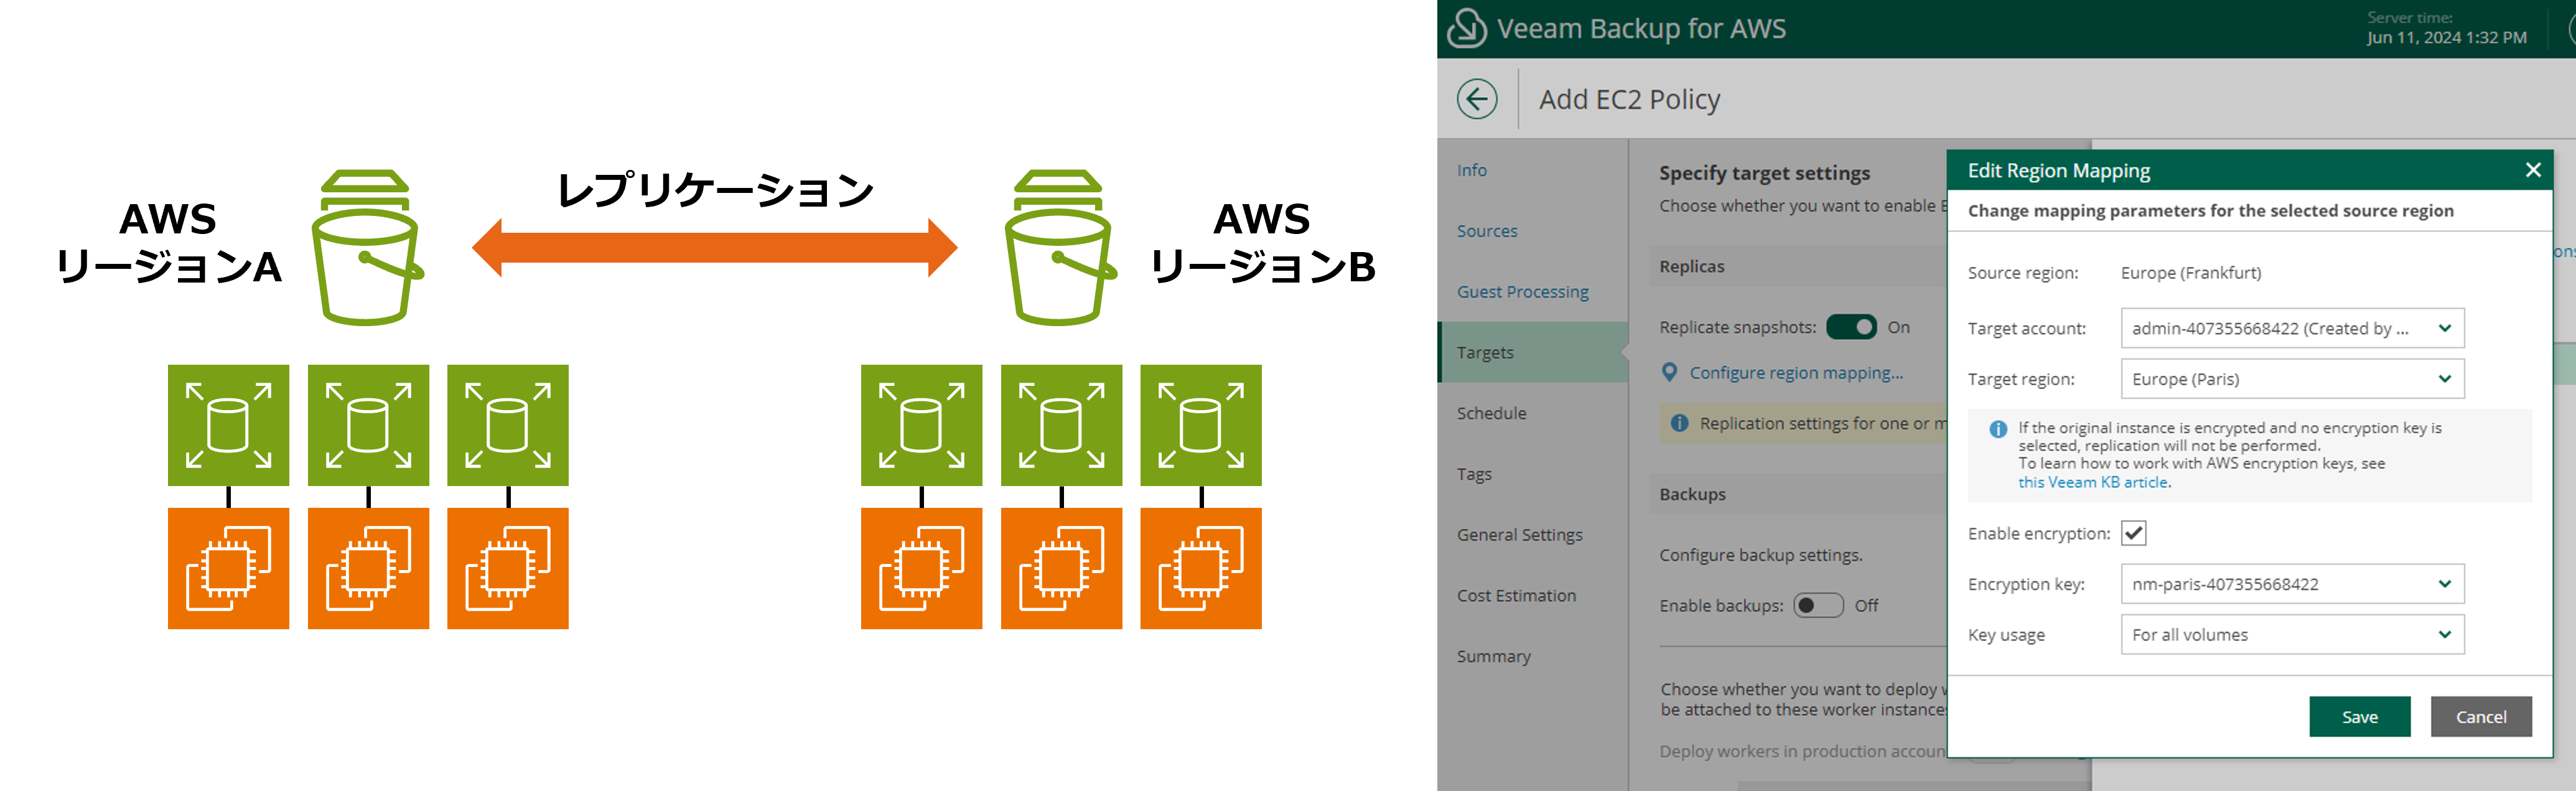Uncheck the Enable encryption checkbox

[x=2134, y=533]
